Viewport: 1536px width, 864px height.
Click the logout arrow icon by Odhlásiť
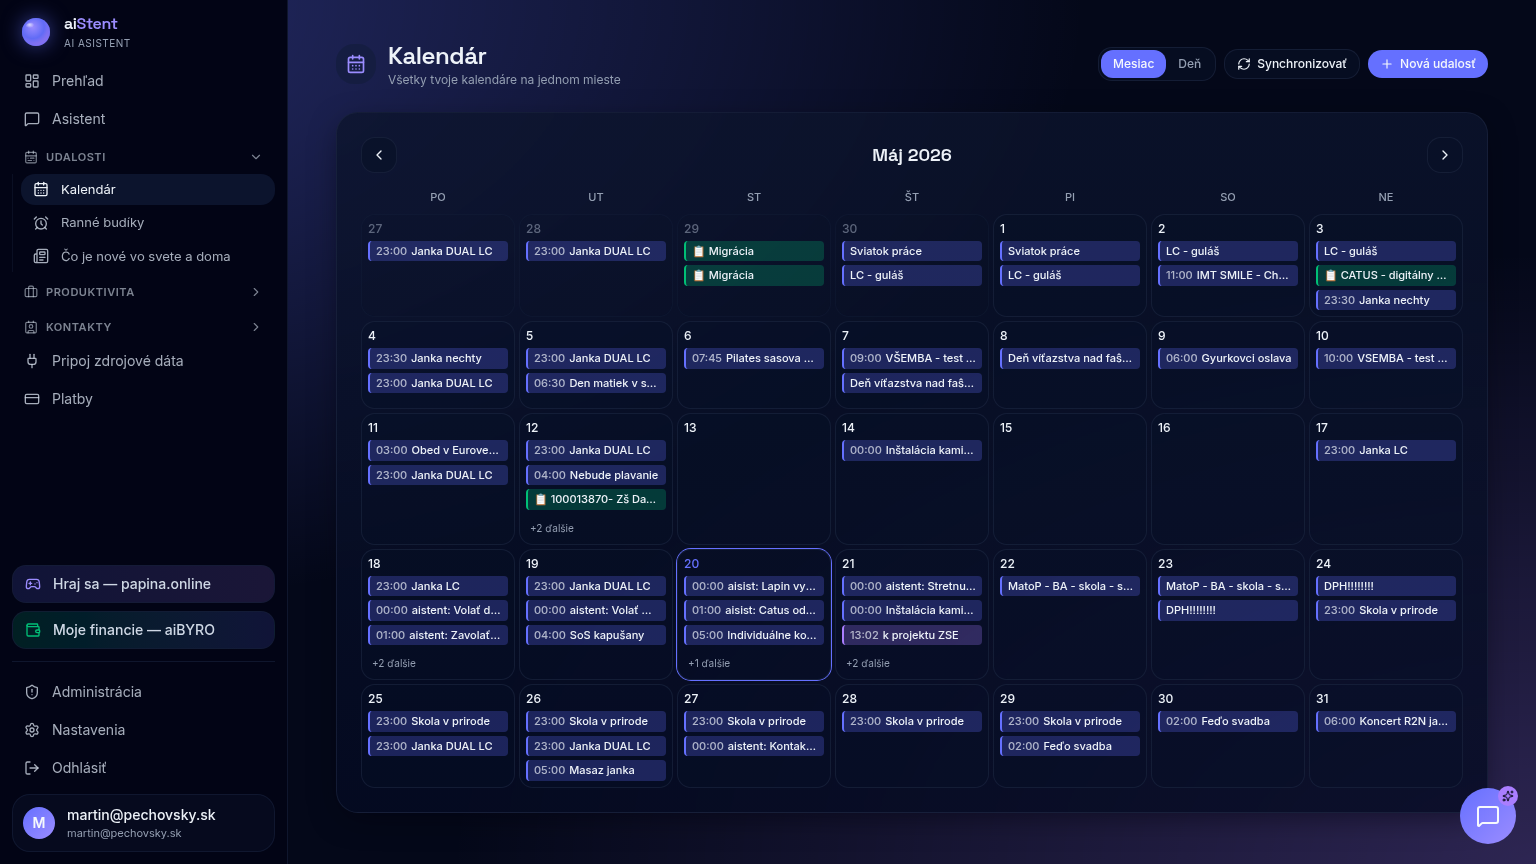coord(32,768)
